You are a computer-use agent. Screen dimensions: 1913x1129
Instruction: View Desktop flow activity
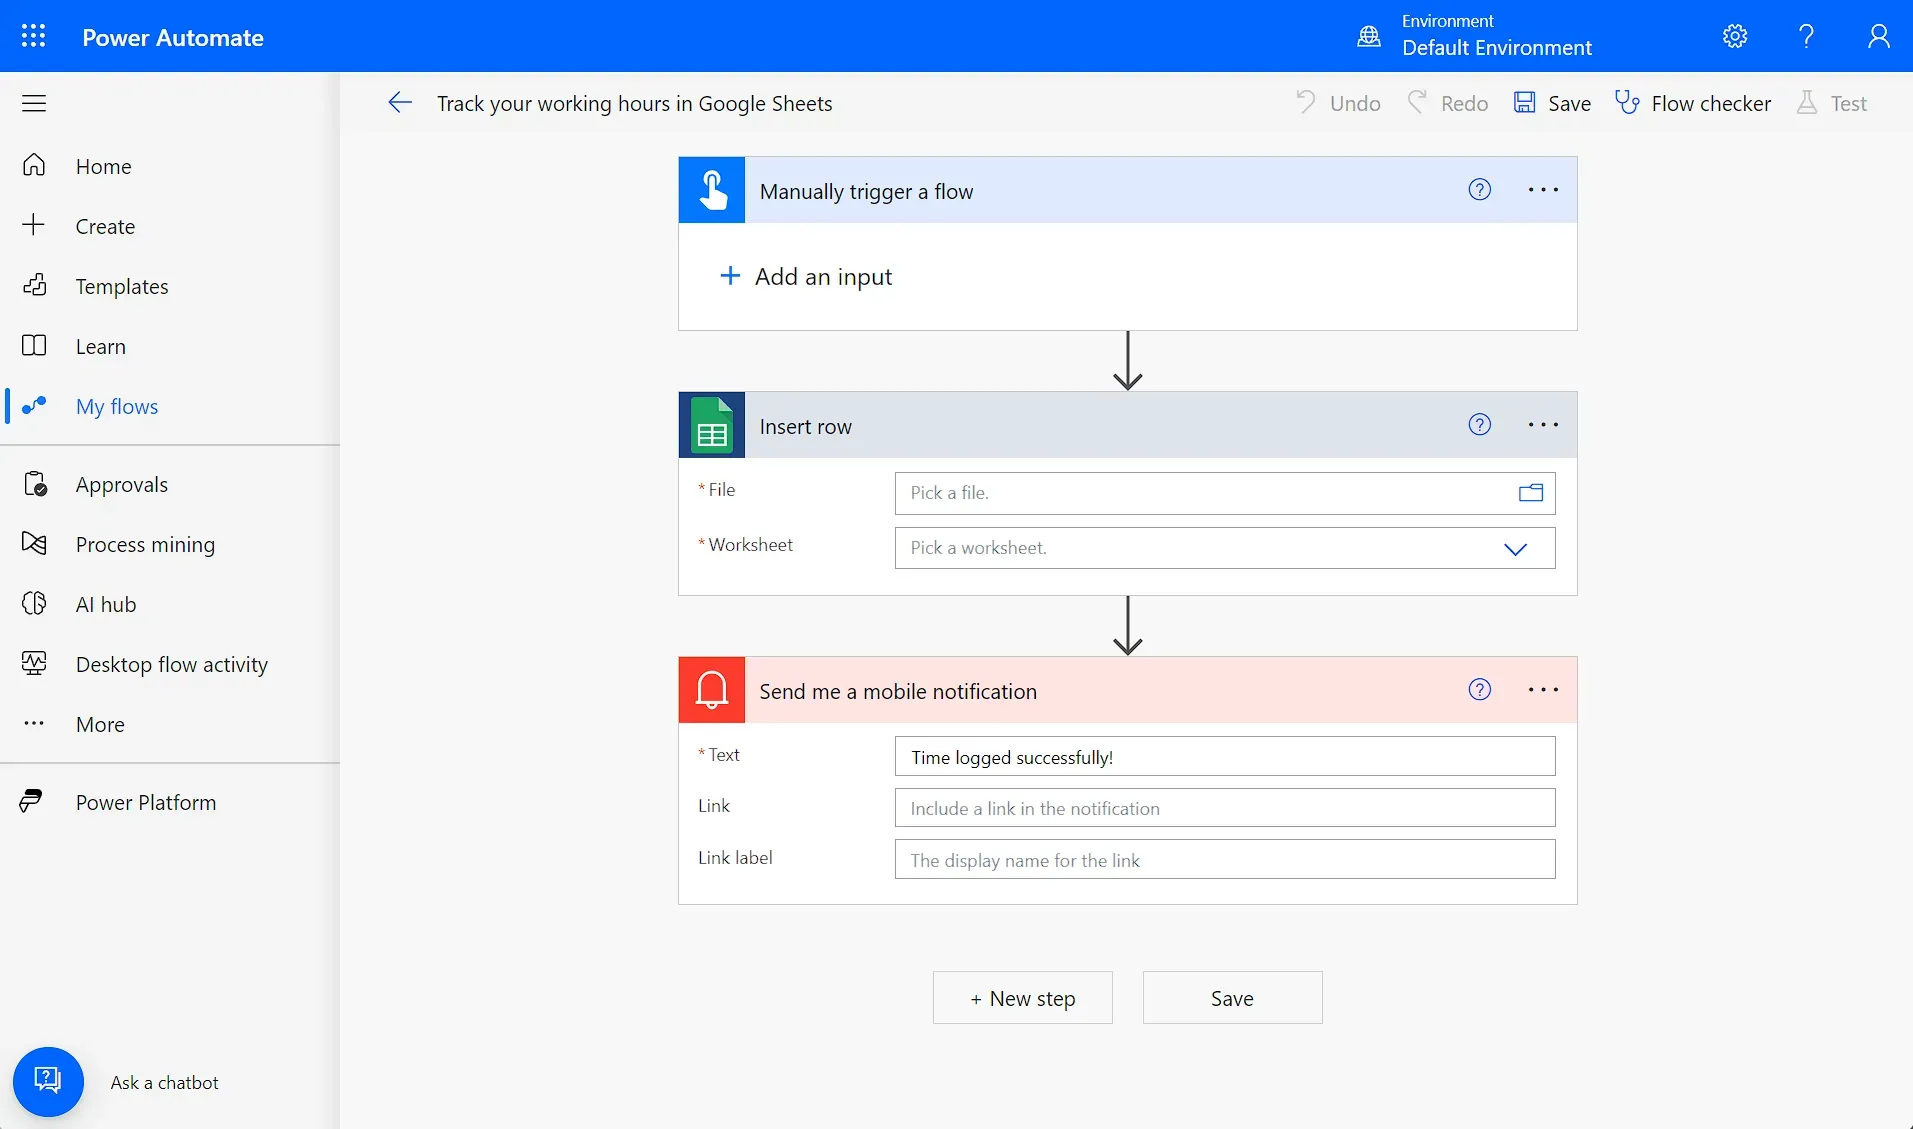pyautogui.click(x=172, y=663)
